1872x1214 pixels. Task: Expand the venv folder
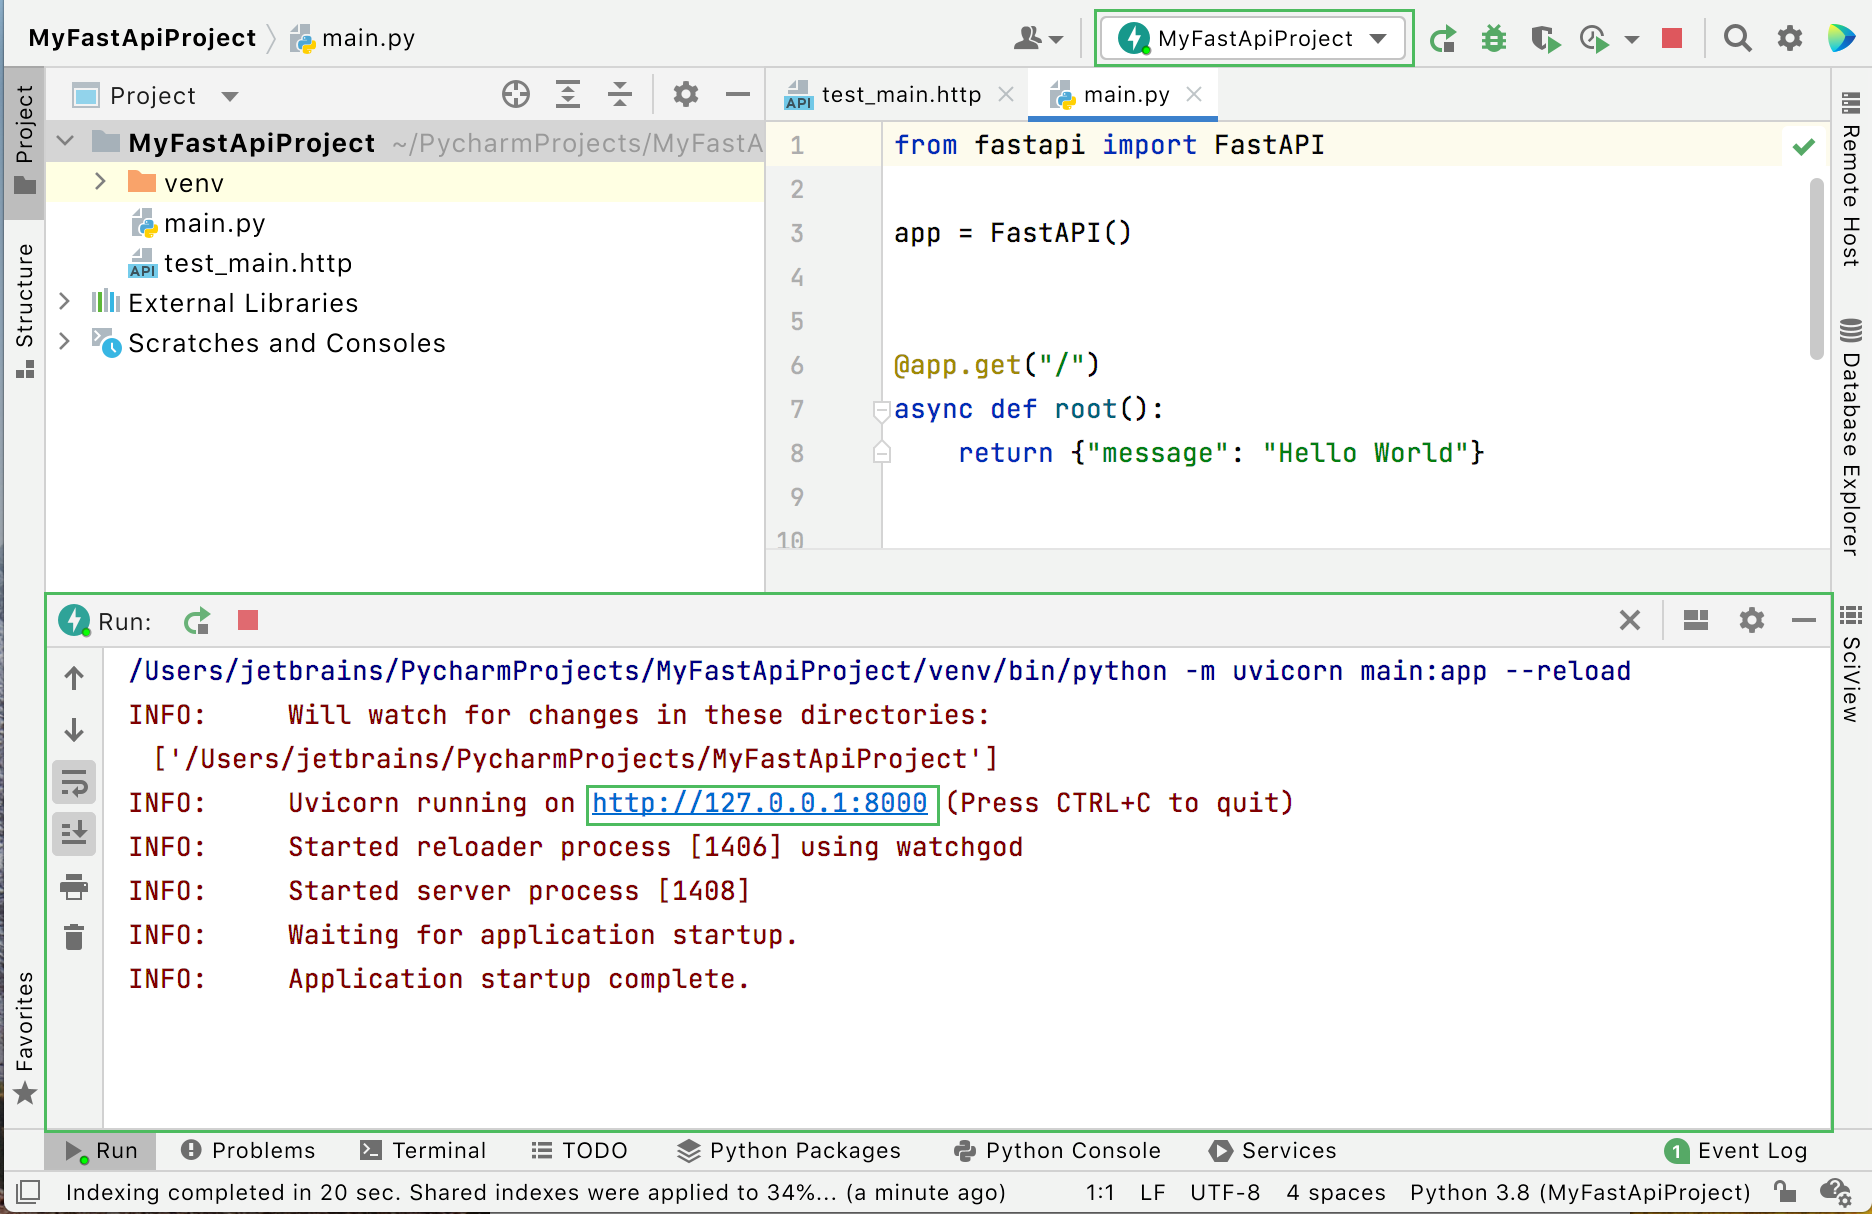(99, 182)
